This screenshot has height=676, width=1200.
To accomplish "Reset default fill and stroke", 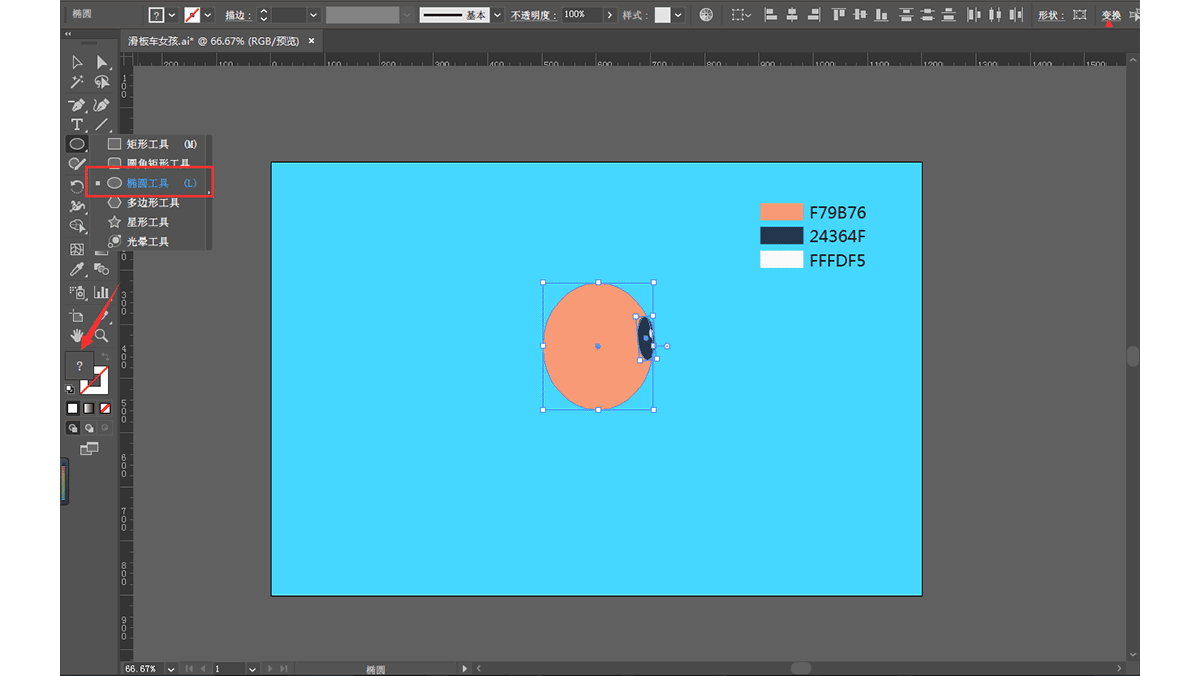I will (x=70, y=388).
